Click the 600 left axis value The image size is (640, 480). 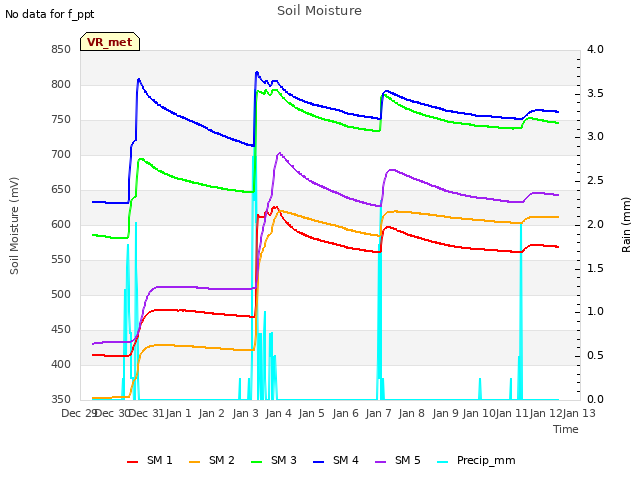tap(61, 225)
